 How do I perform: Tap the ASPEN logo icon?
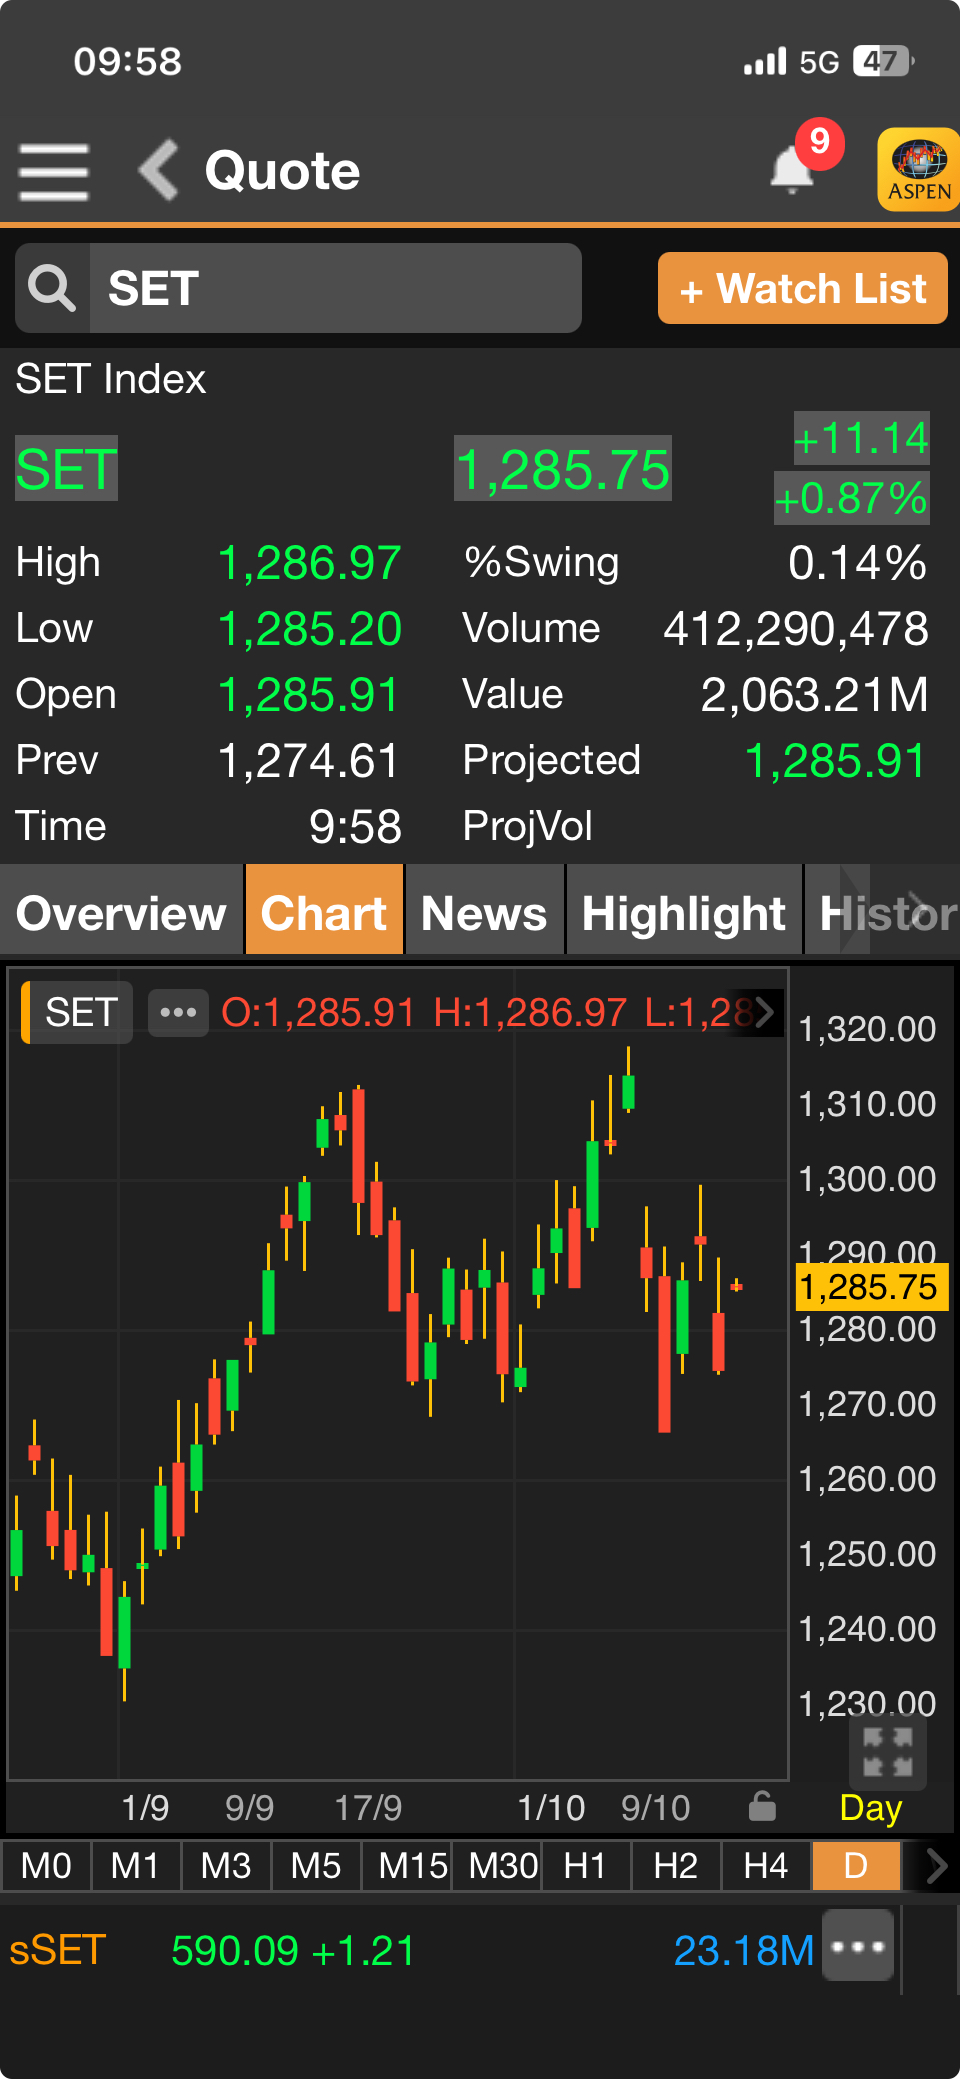point(918,170)
